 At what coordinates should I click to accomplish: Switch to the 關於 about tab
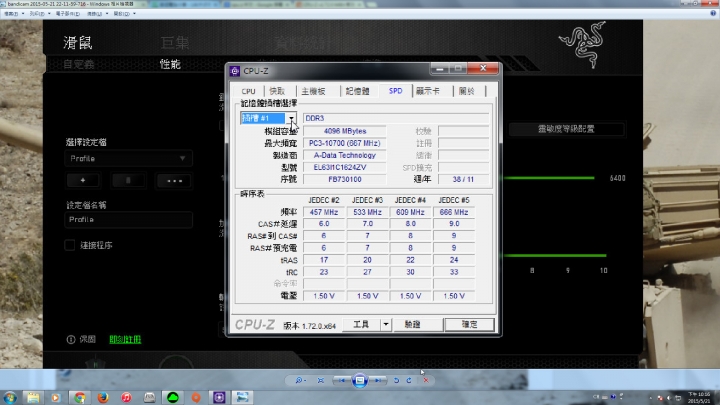467,91
